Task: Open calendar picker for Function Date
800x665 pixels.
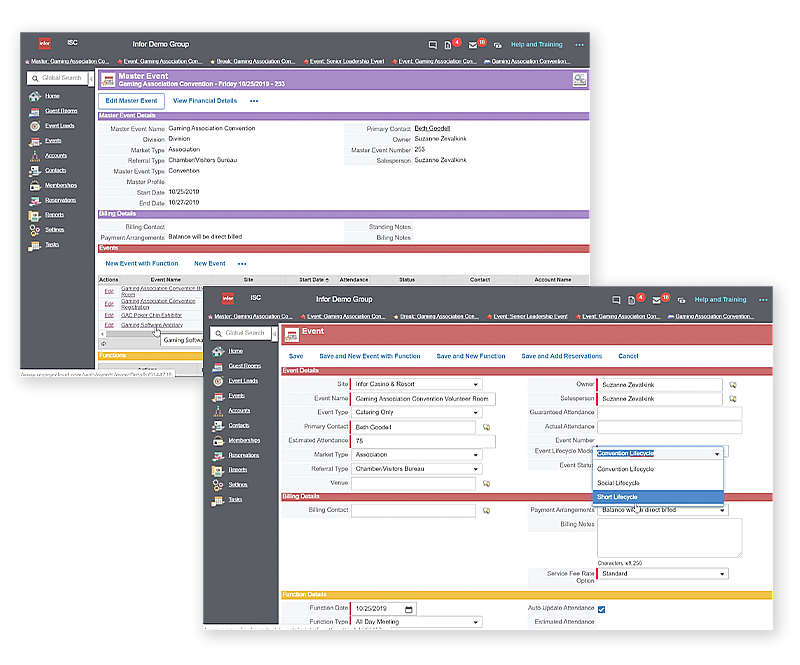Action: click(409, 609)
